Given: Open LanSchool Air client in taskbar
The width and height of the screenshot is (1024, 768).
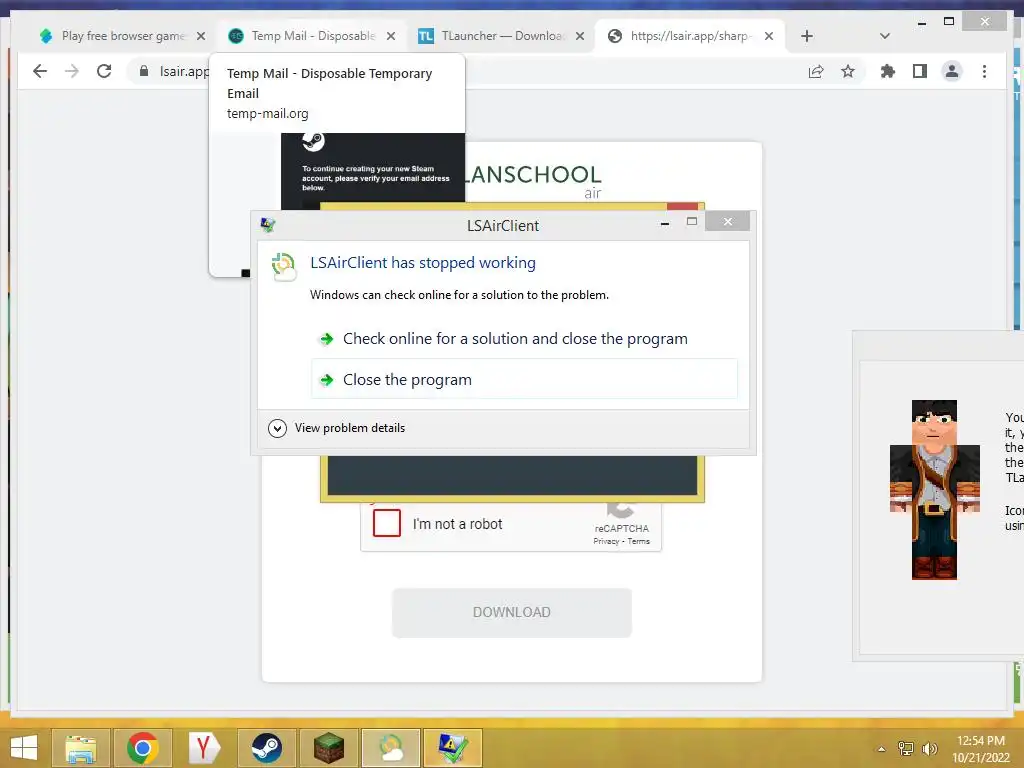Looking at the screenshot, I should coord(391,748).
